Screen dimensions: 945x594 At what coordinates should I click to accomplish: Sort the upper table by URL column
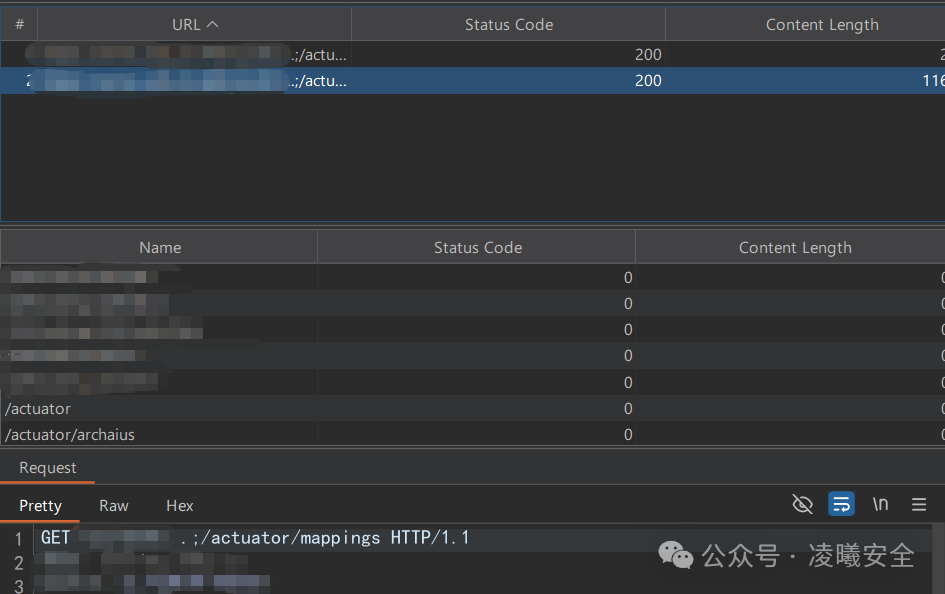pos(195,25)
